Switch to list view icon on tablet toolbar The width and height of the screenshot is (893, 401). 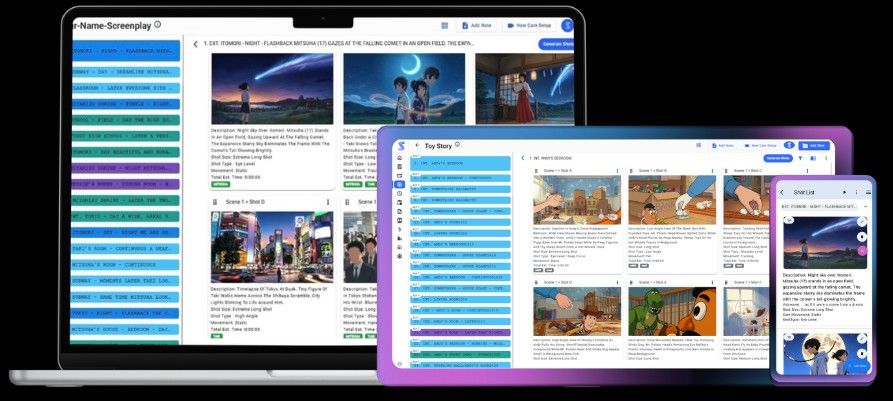coord(698,145)
